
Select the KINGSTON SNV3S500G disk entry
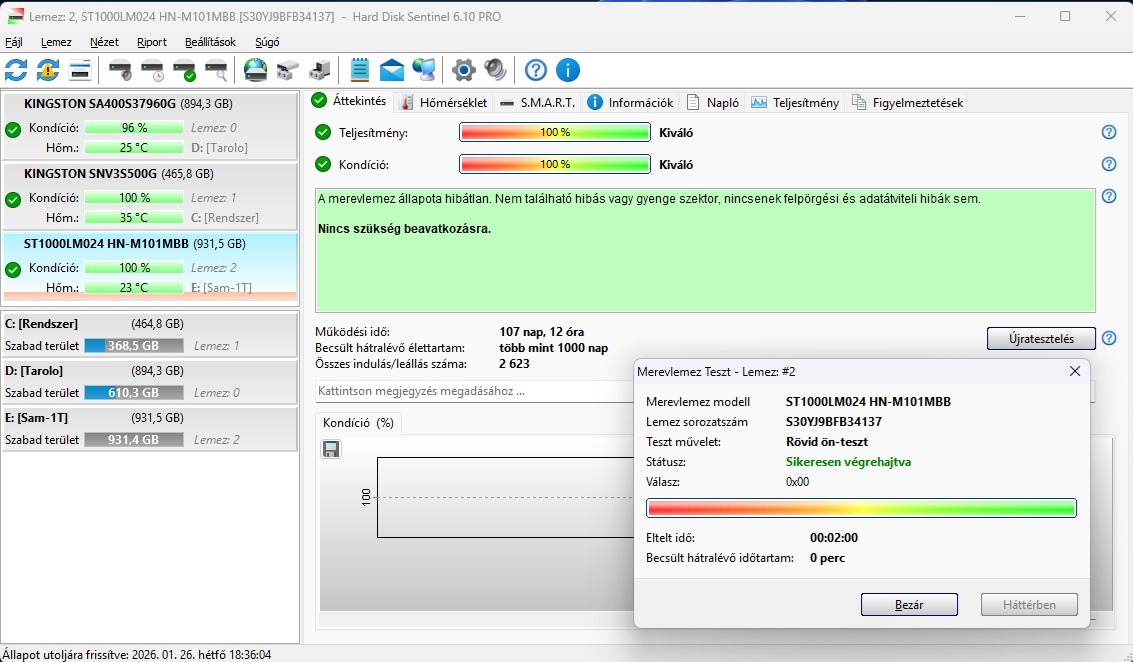[150, 196]
